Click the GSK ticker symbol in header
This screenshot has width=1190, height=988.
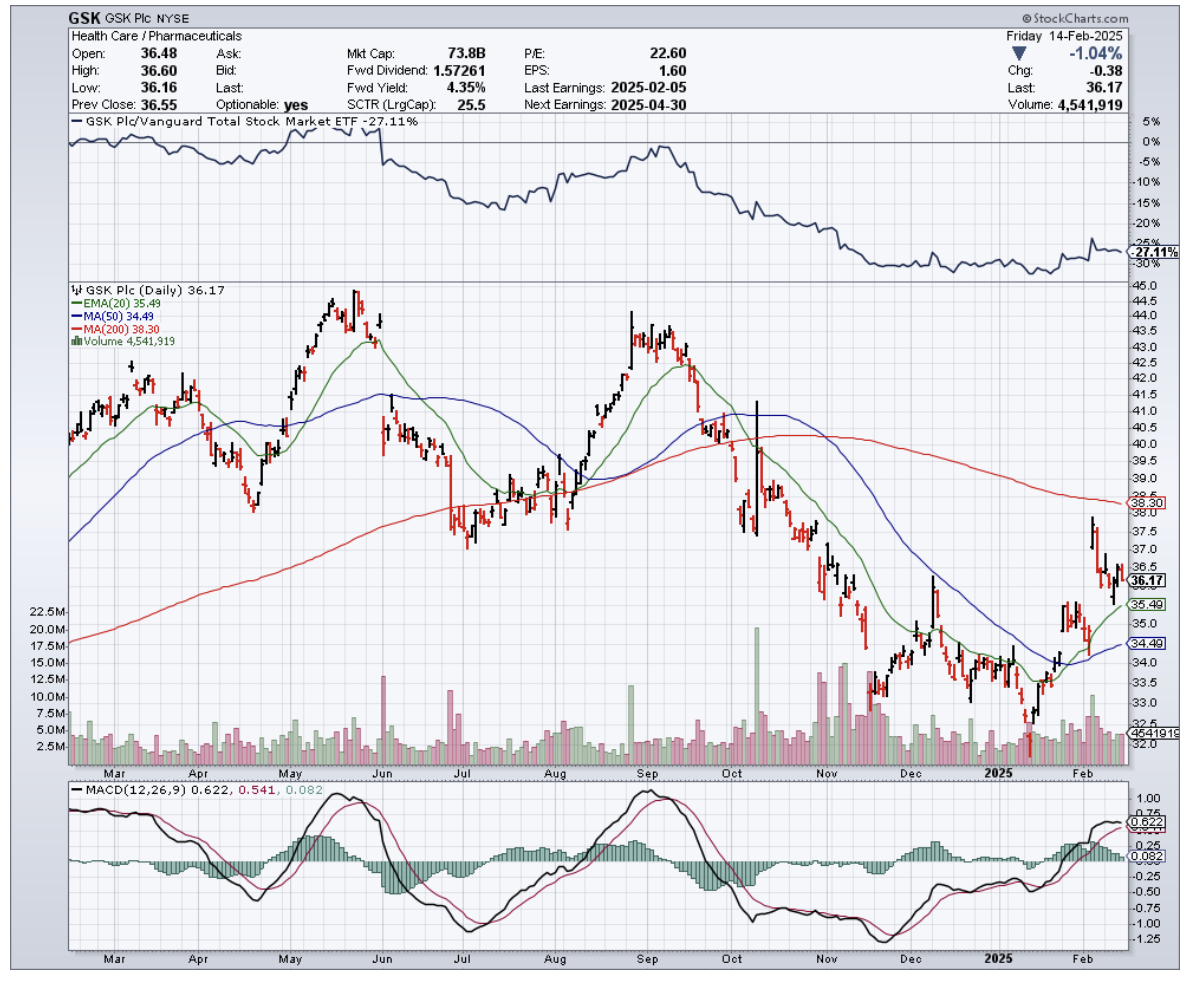[x=86, y=18]
